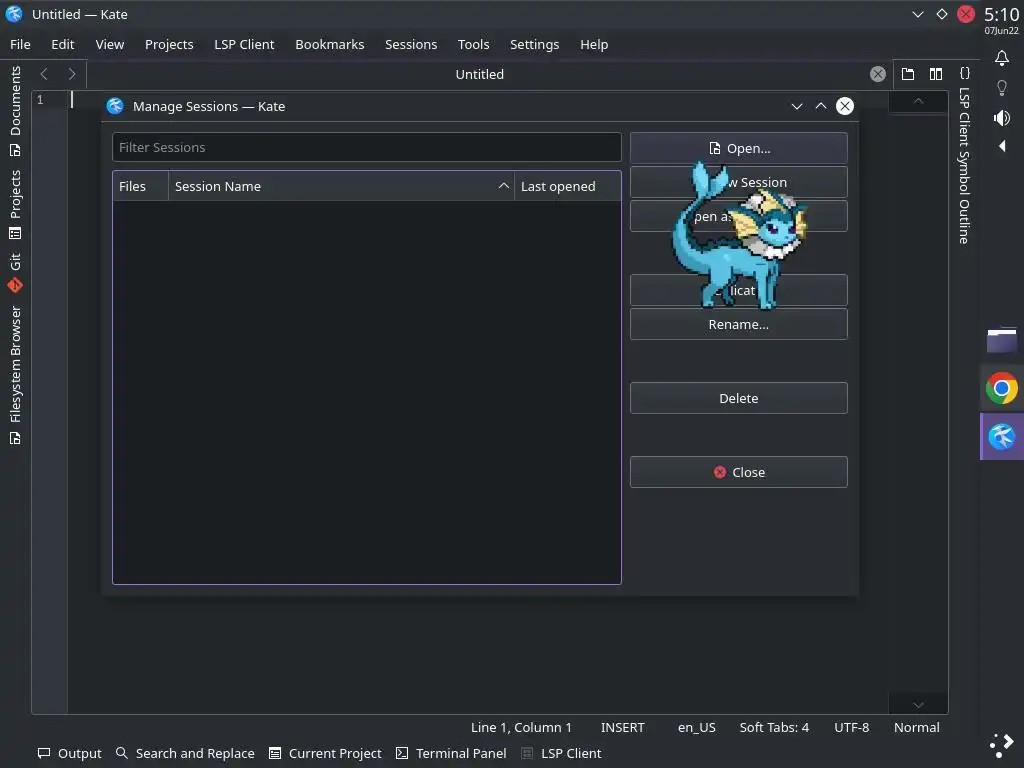Screen dimensions: 1024x768
Task: Open the Settings menu
Action: [x=534, y=44]
